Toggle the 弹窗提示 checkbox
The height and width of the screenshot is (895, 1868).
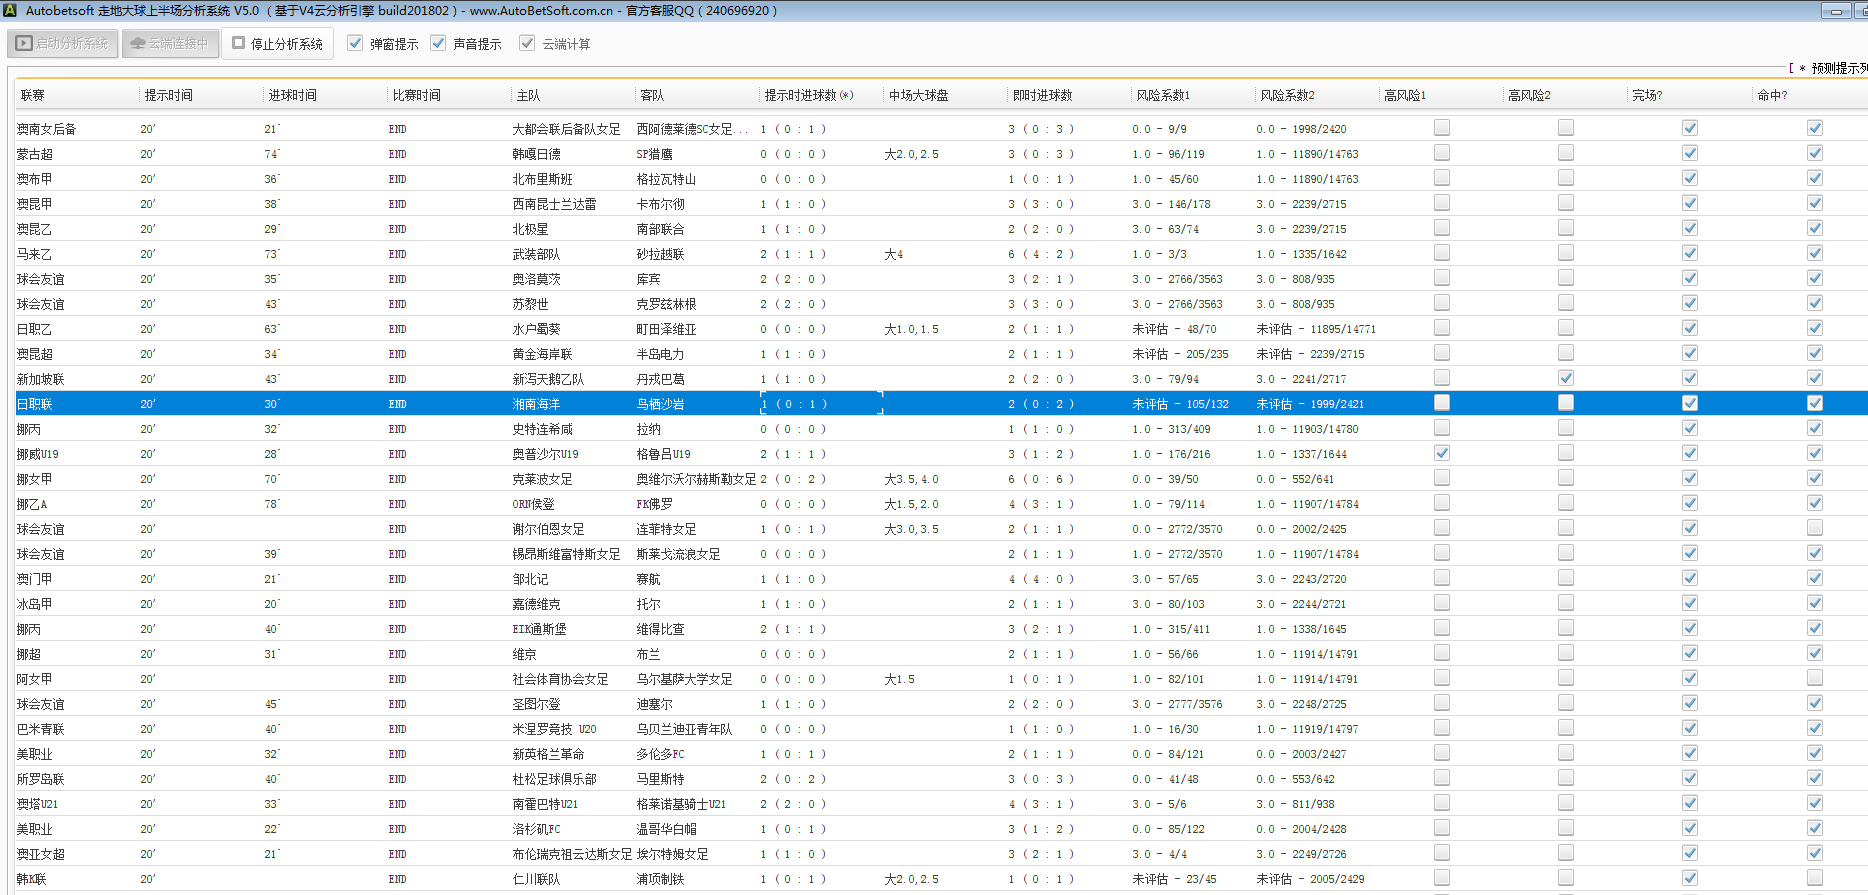pyautogui.click(x=355, y=43)
